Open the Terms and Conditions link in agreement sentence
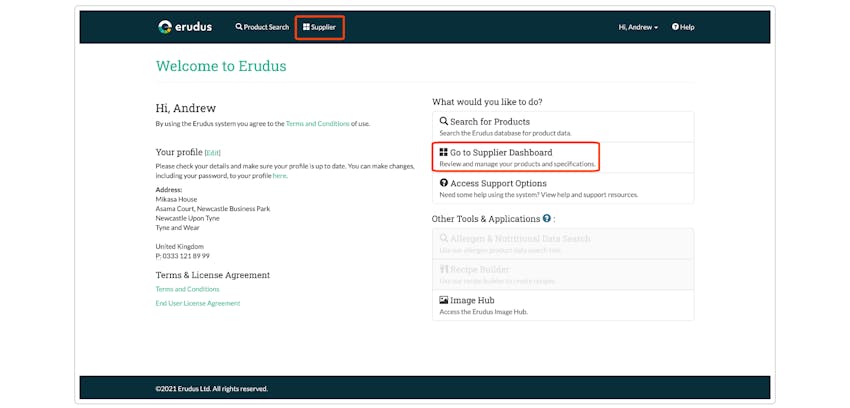 tap(318, 124)
